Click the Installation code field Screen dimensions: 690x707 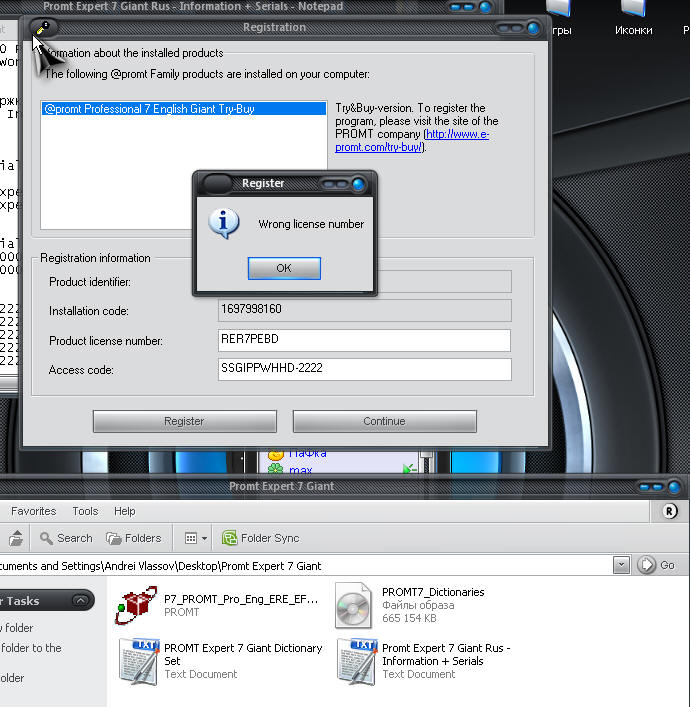pos(364,310)
